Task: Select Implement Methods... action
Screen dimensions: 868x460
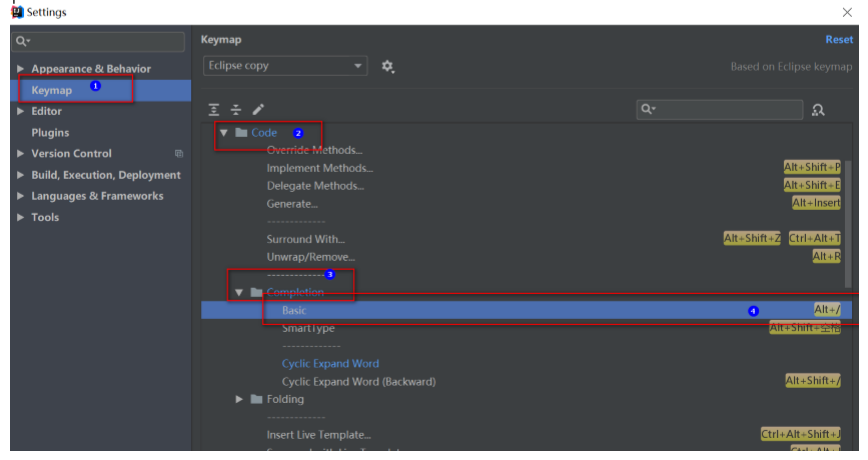Action: [319, 168]
